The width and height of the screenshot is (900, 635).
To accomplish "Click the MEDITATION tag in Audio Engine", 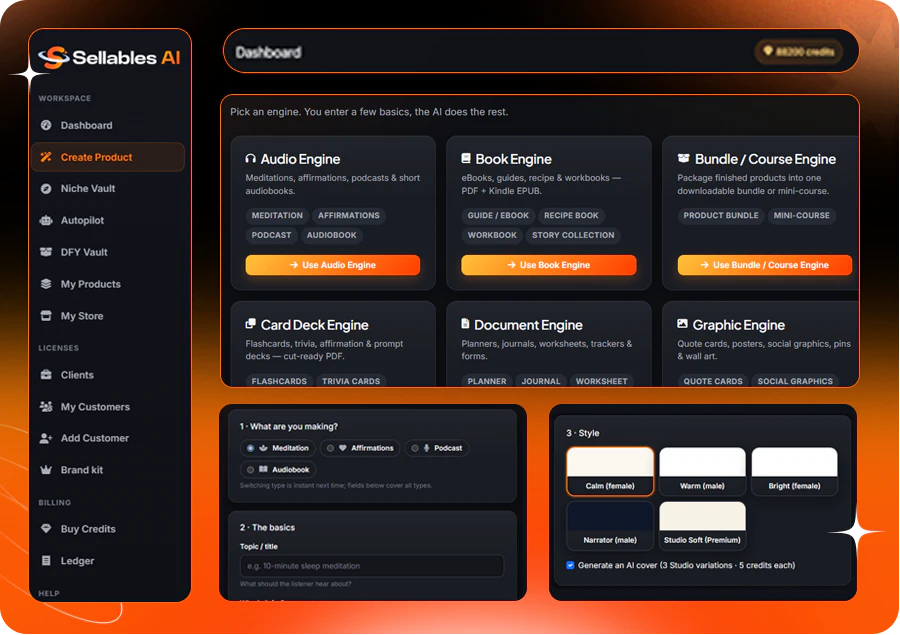I will point(277,215).
